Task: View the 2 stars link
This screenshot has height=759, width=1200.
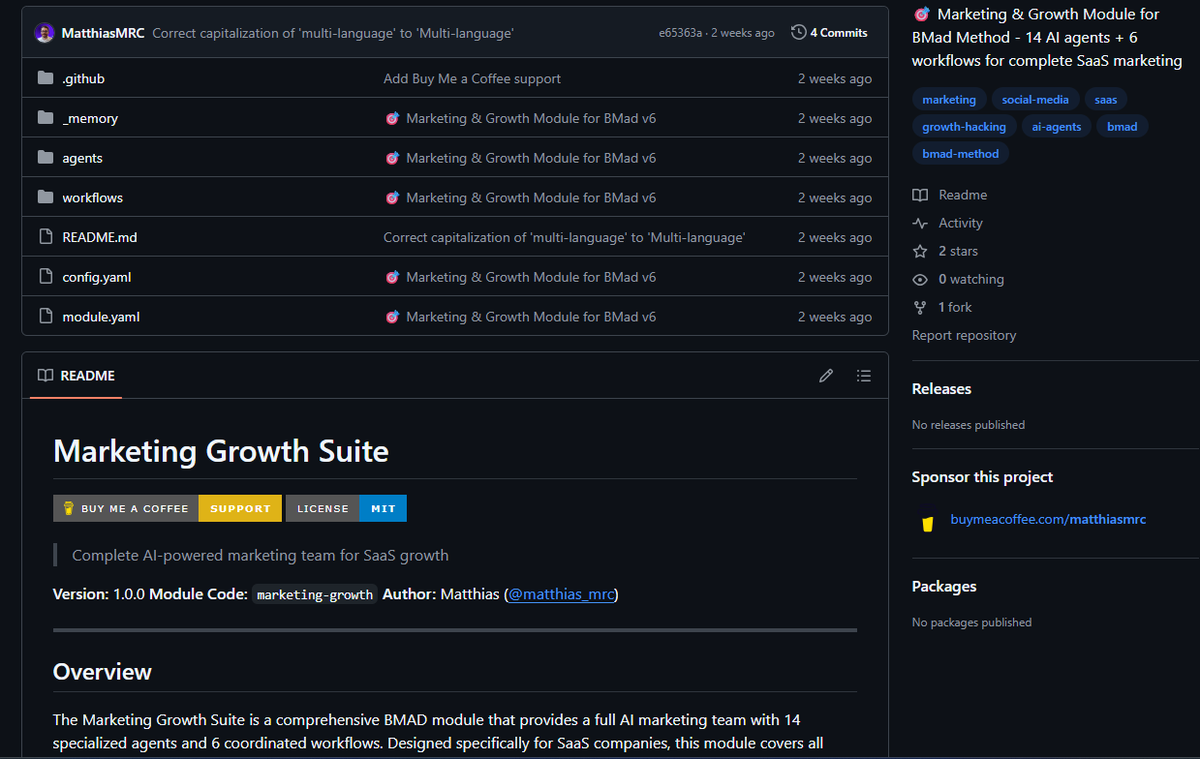Action: pyautogui.click(x=945, y=251)
